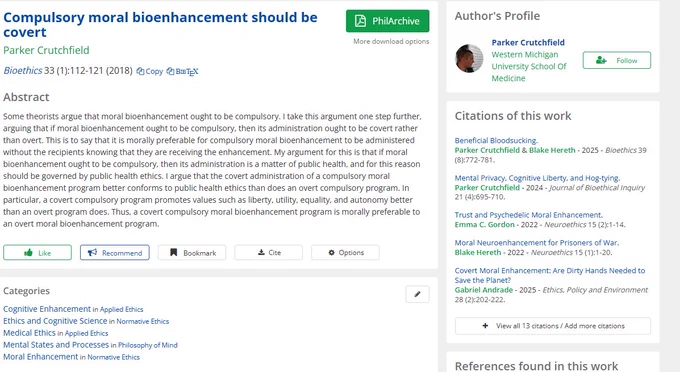Open Cognitive Enhancement category
680x372 pixels.
47,309
